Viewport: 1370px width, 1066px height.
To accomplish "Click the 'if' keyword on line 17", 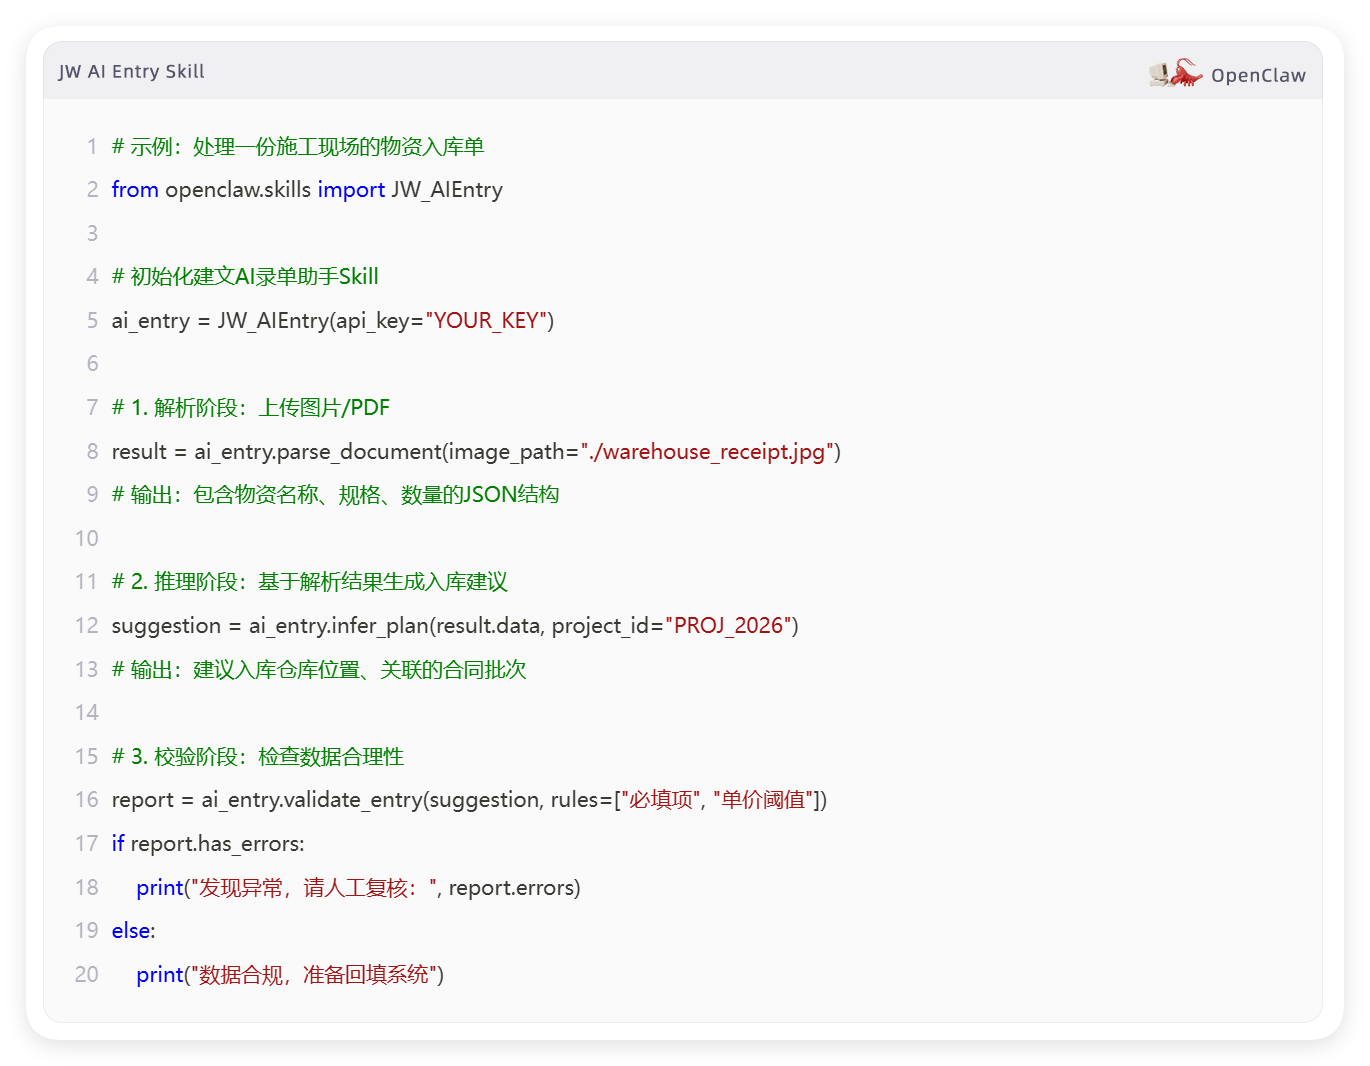I will tap(118, 844).
